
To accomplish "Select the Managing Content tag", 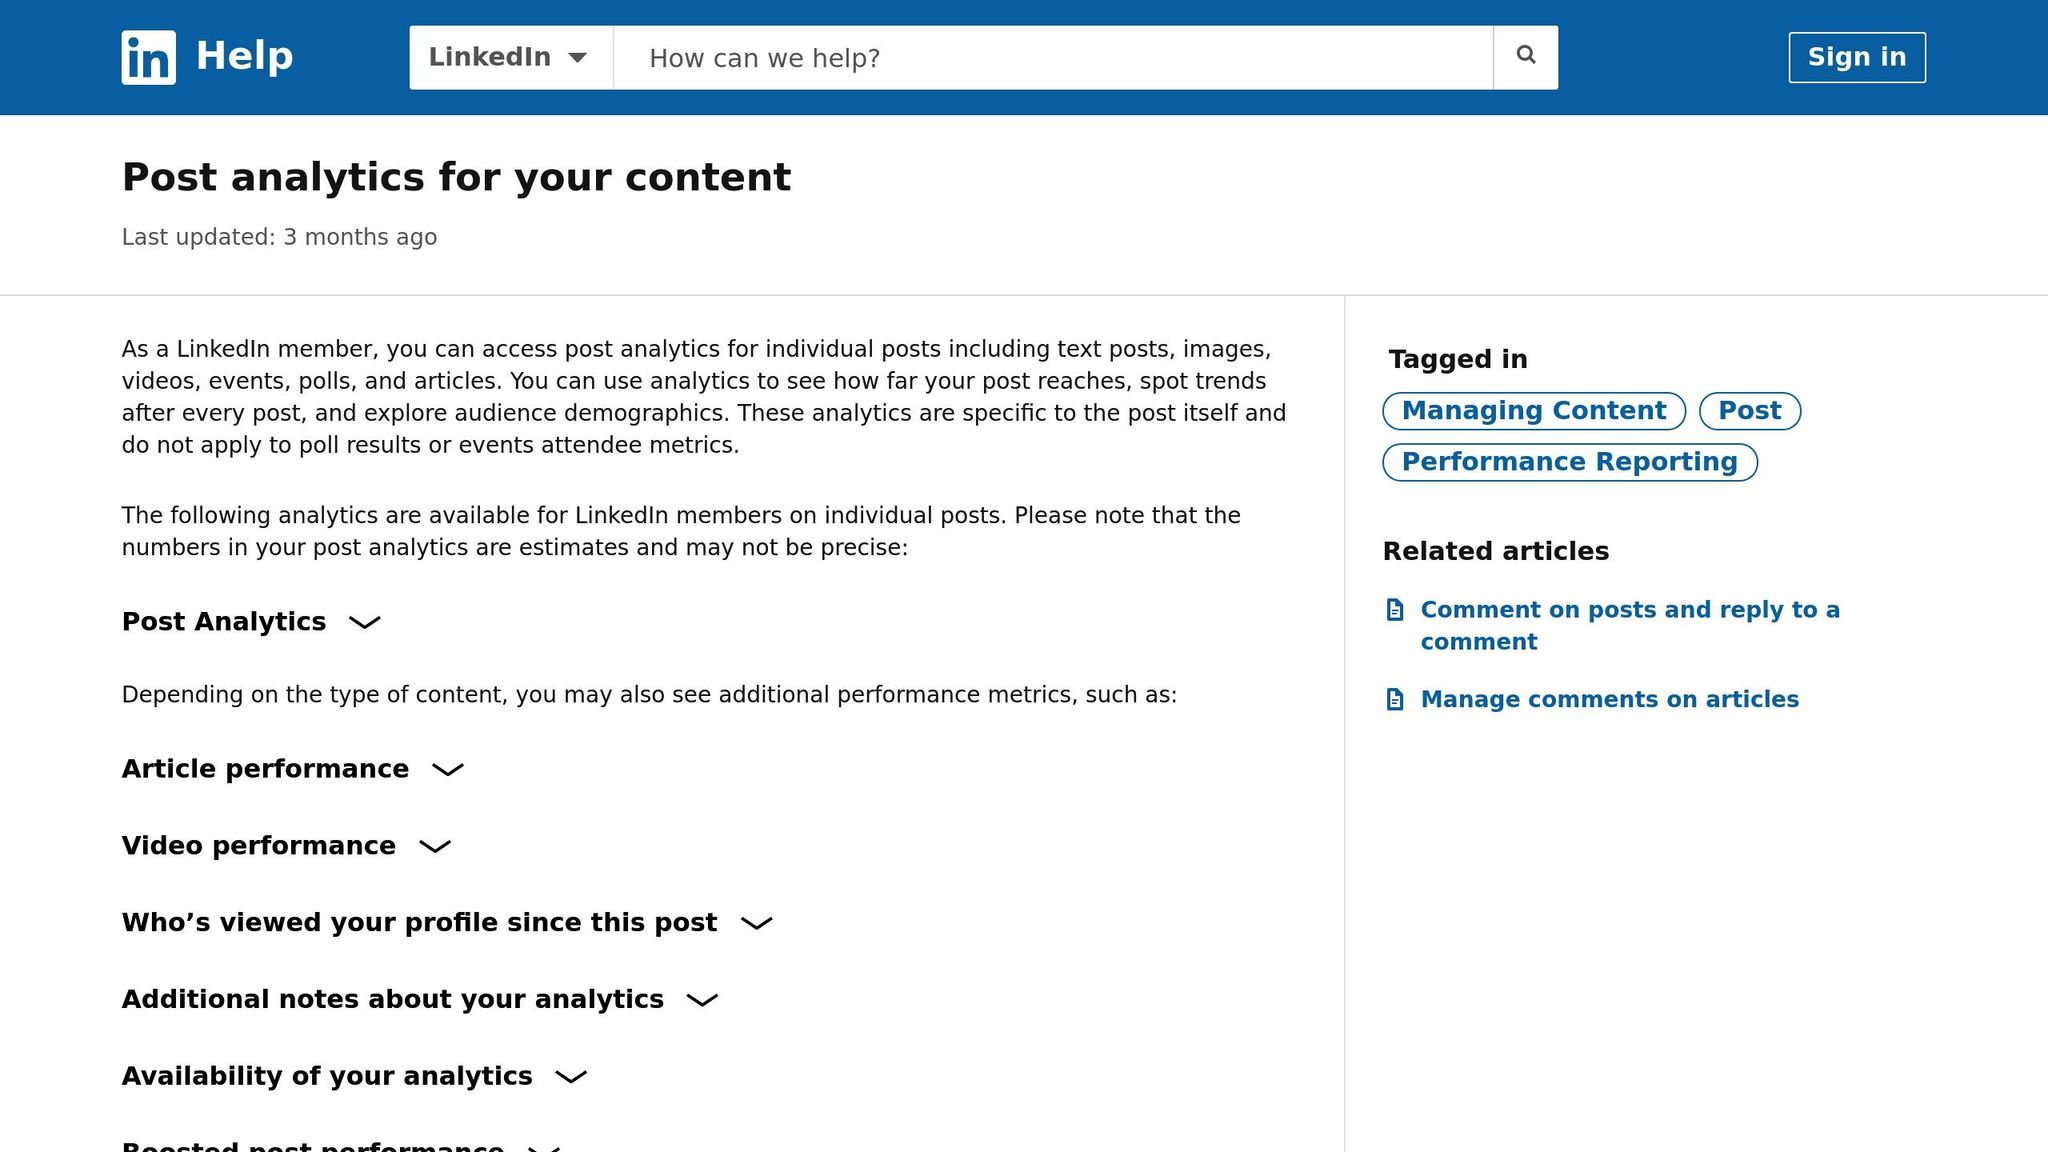I will point(1533,411).
